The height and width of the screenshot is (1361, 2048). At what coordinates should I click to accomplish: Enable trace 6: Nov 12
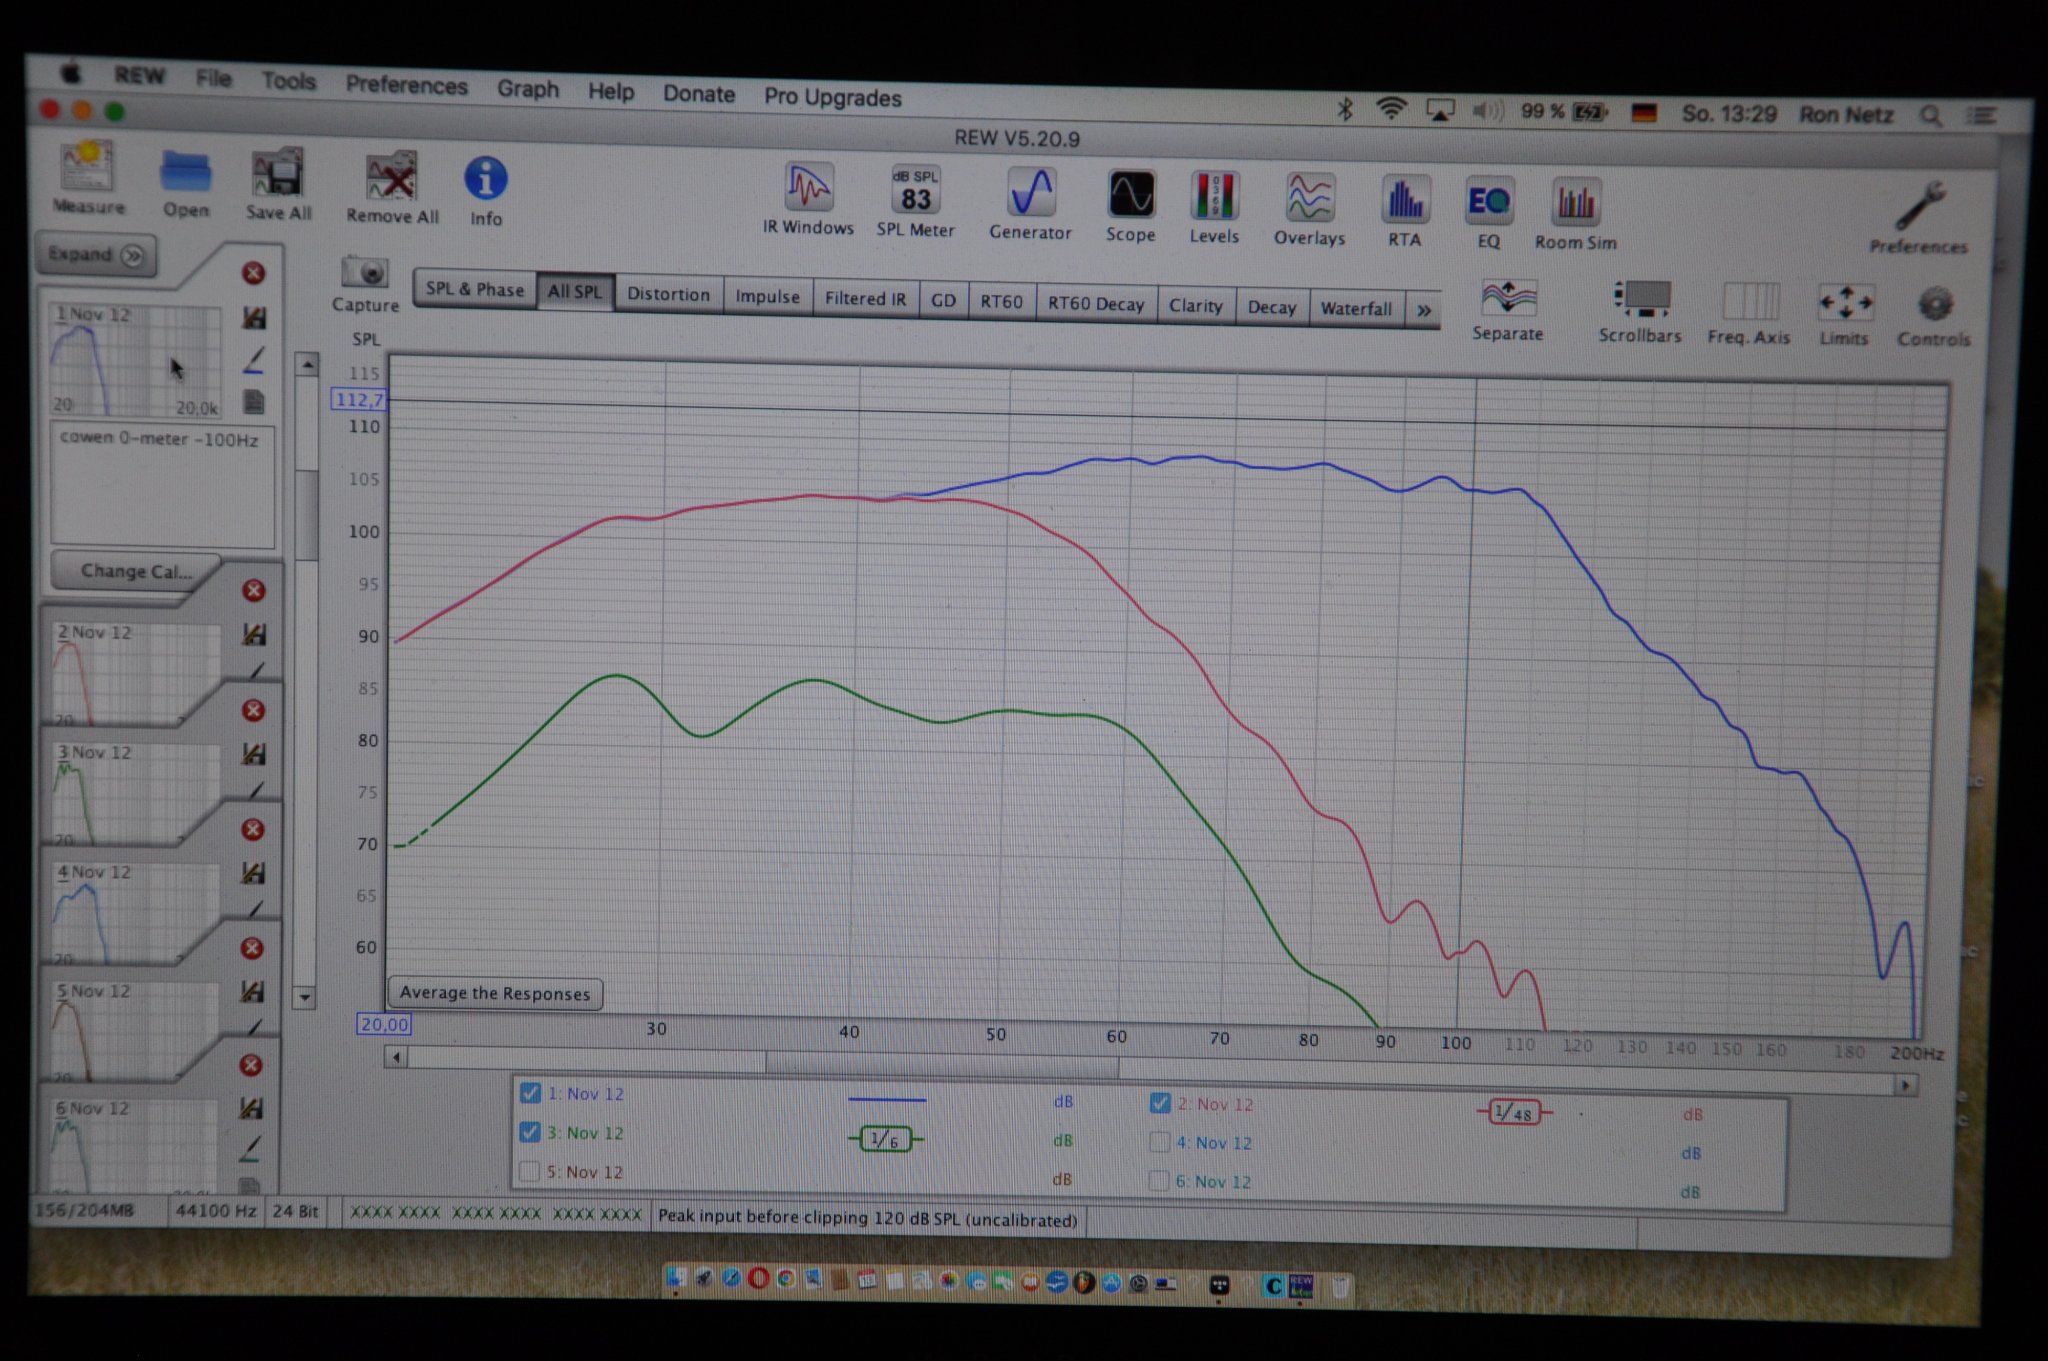pos(1159,1181)
